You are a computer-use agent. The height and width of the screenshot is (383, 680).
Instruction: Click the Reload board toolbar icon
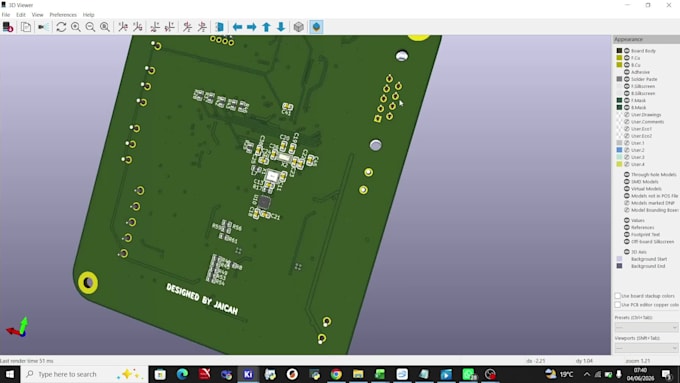pyautogui.click(x=8, y=27)
